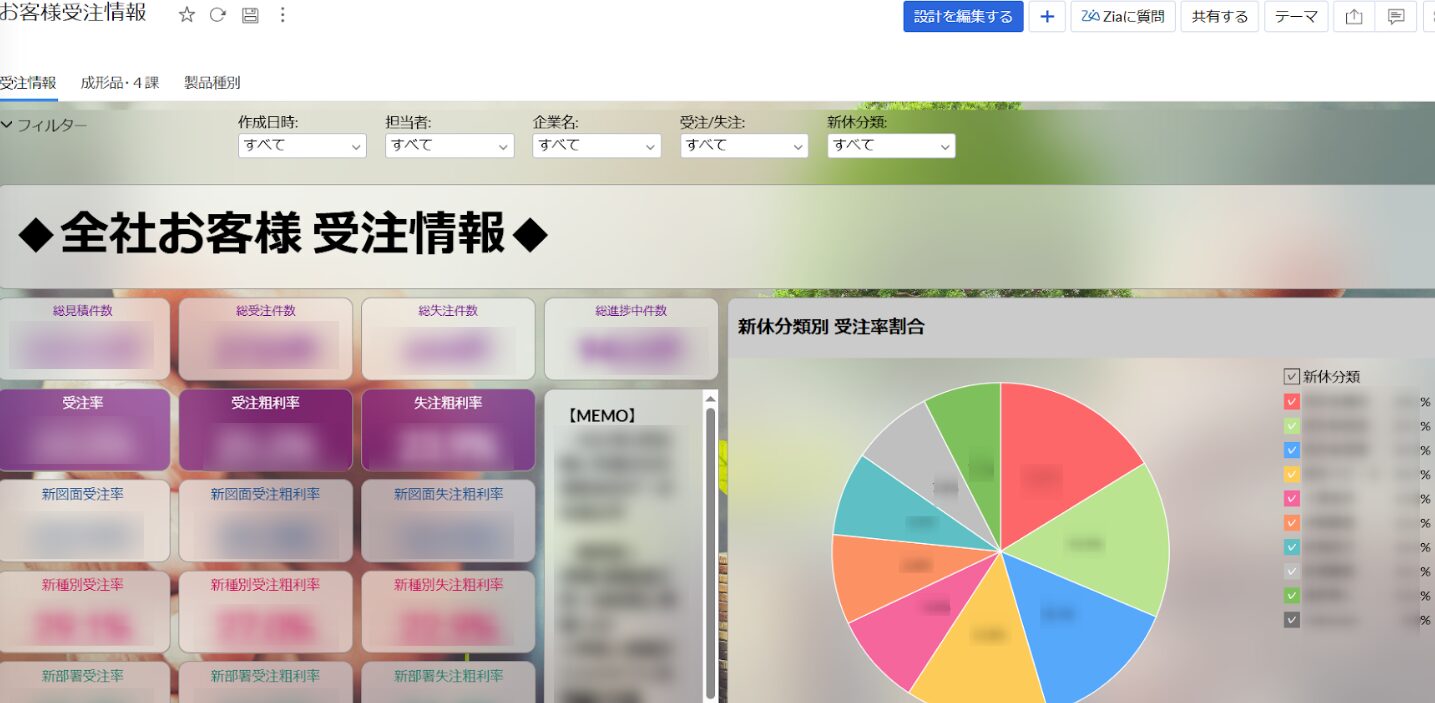1435x703 pixels.
Task: Toggle the yellow legend checkbox
Action: (x=1291, y=474)
